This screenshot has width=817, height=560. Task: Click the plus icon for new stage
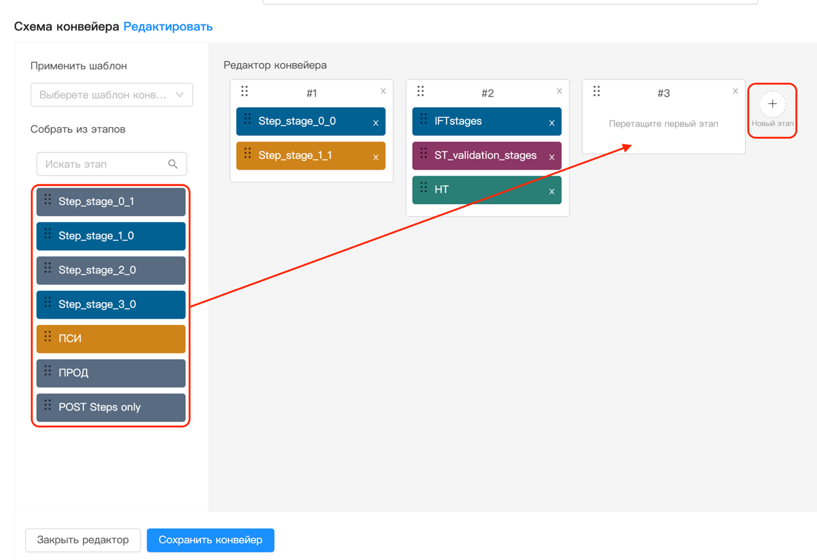click(772, 104)
